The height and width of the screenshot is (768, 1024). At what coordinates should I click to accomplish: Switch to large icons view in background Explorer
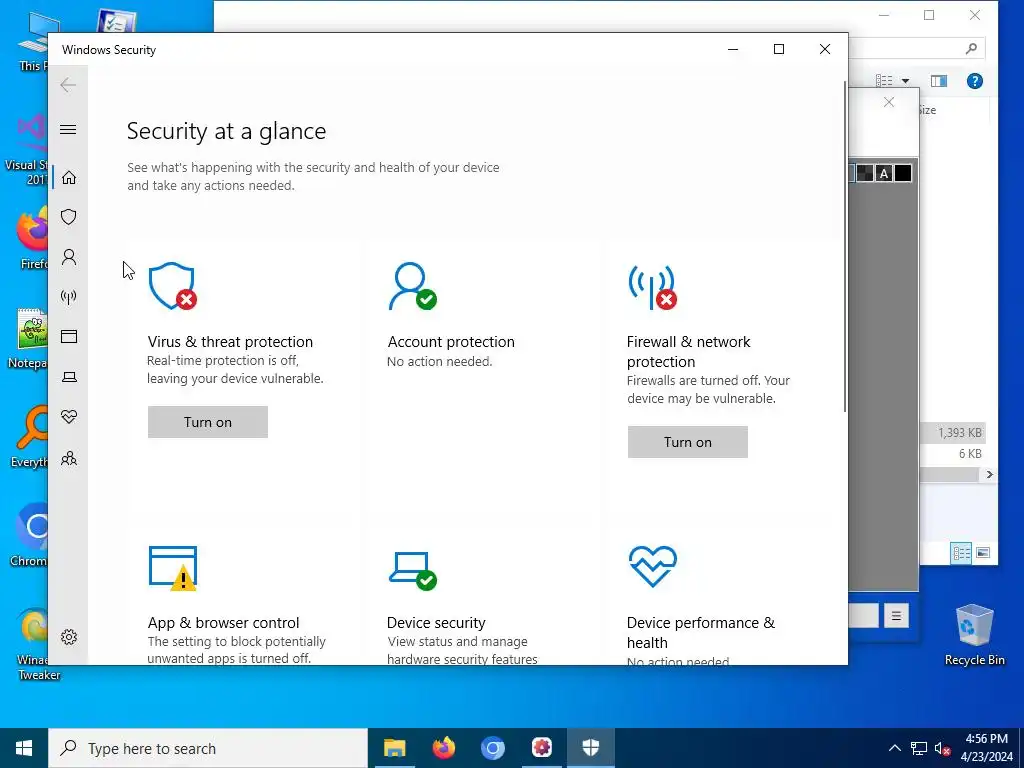(x=983, y=553)
